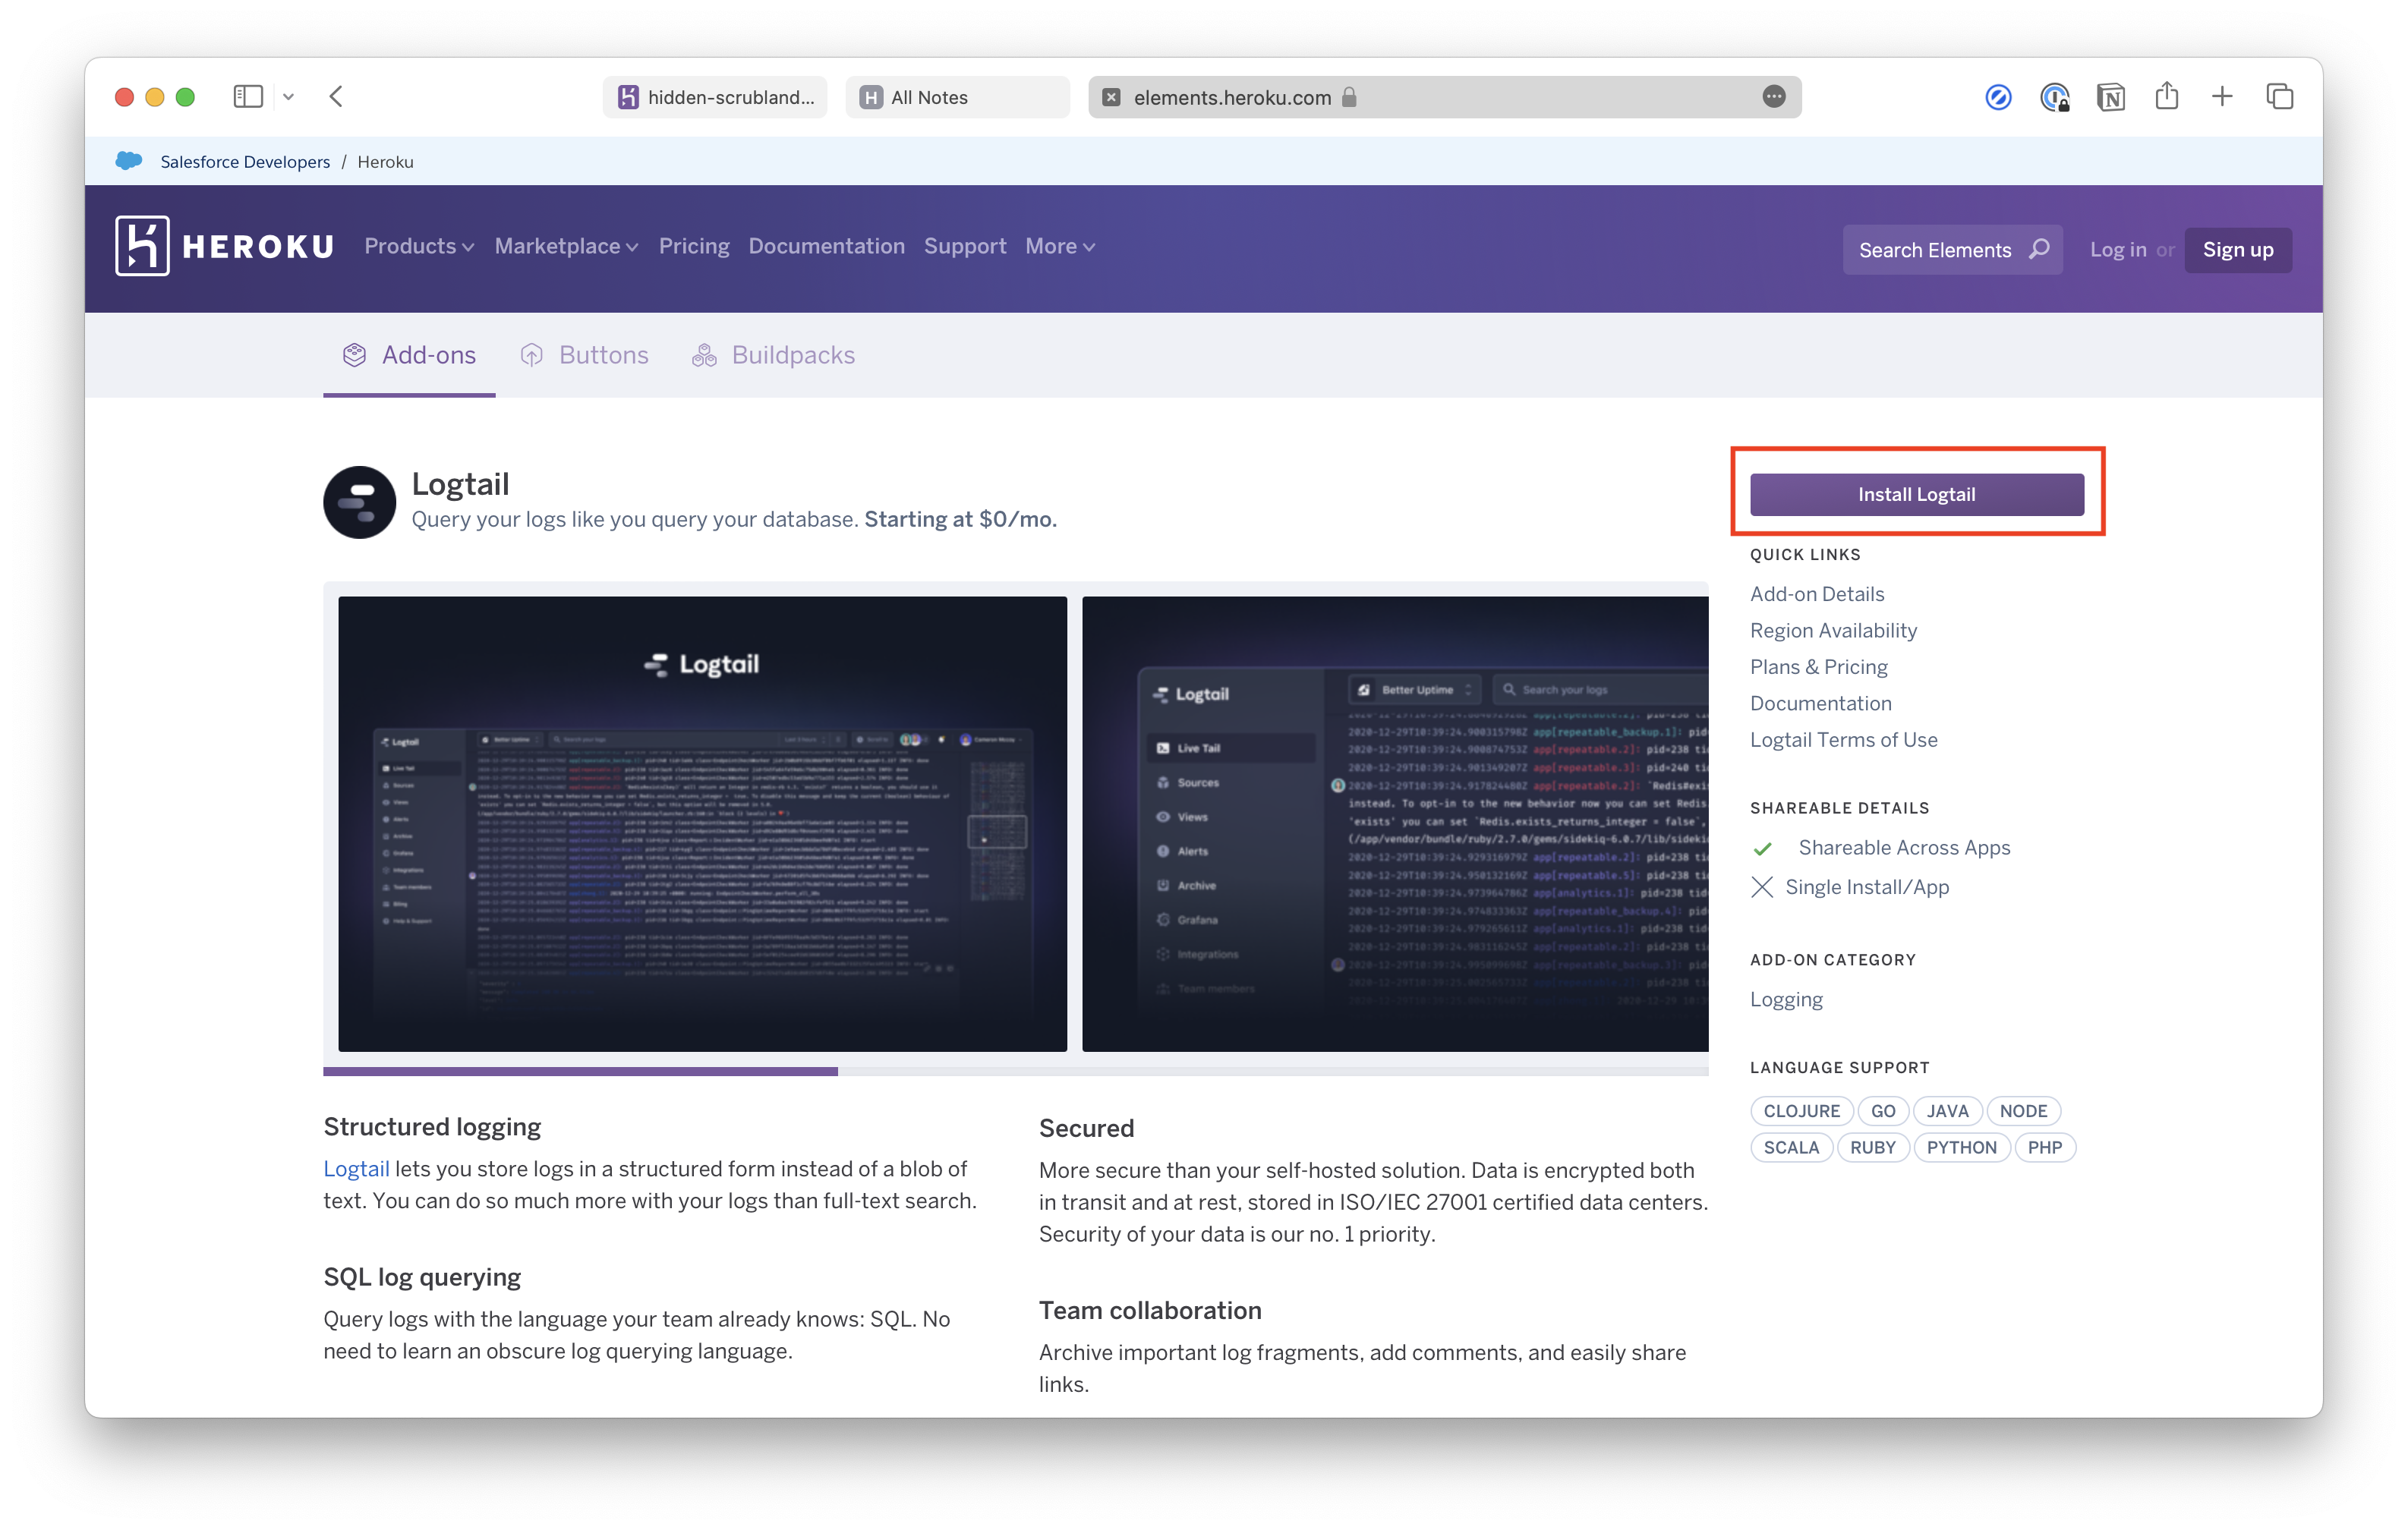Select the Buildpacks tab
The image size is (2408, 1530).
click(774, 355)
